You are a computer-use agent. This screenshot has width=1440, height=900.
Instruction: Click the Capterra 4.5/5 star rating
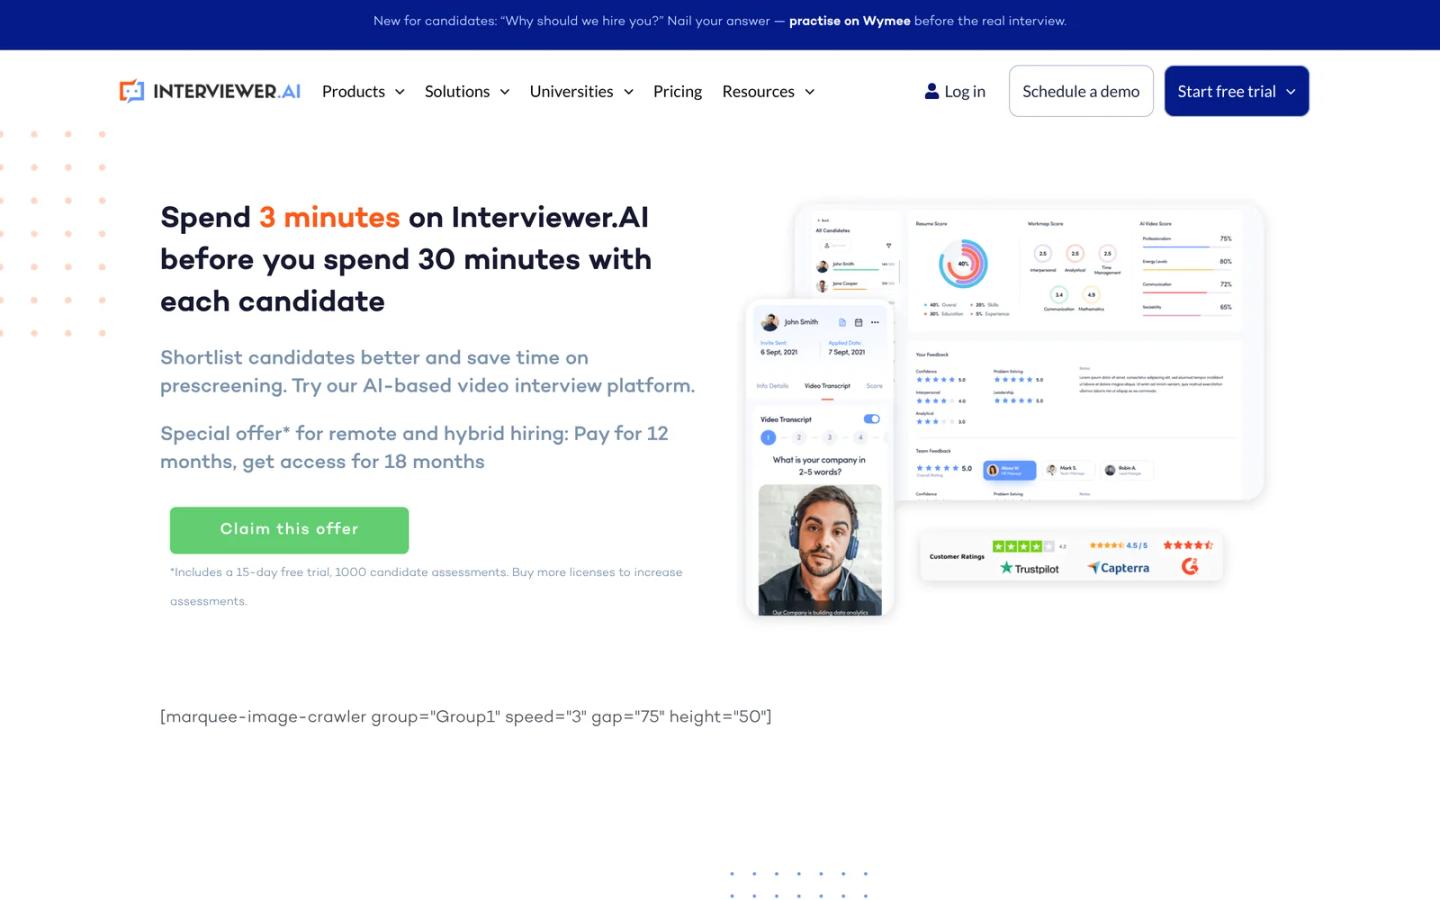point(1118,545)
